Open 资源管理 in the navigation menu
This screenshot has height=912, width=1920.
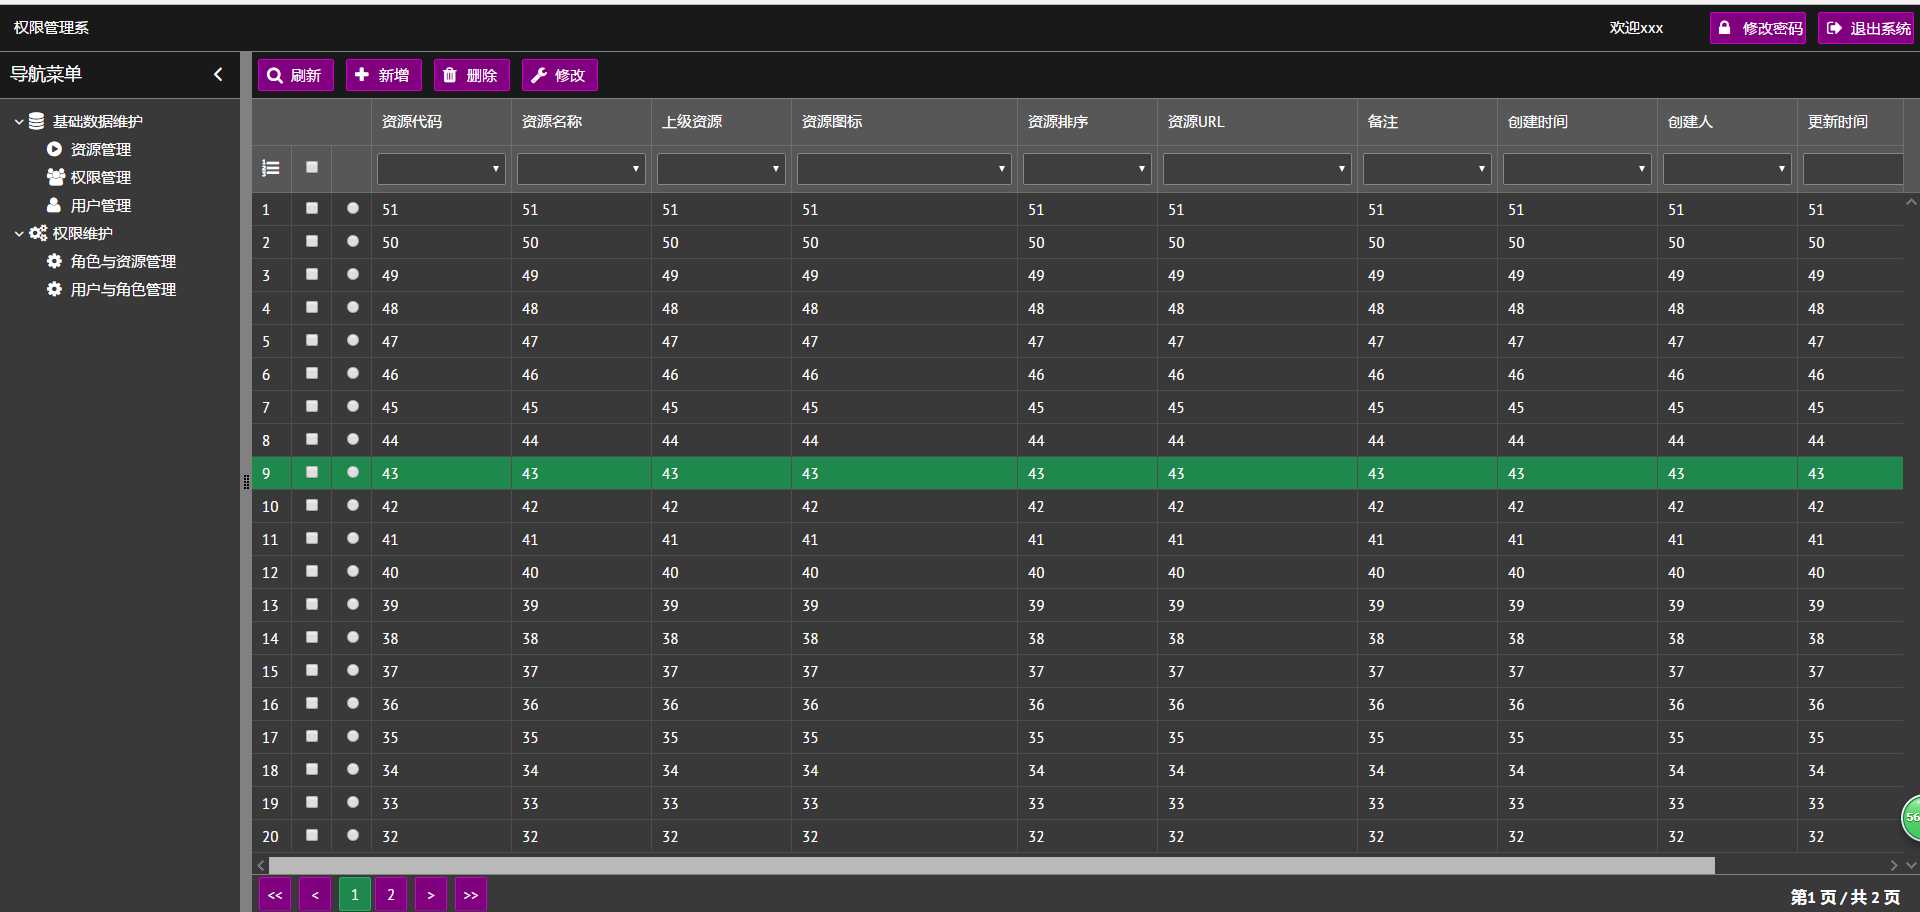pyautogui.click(x=101, y=149)
